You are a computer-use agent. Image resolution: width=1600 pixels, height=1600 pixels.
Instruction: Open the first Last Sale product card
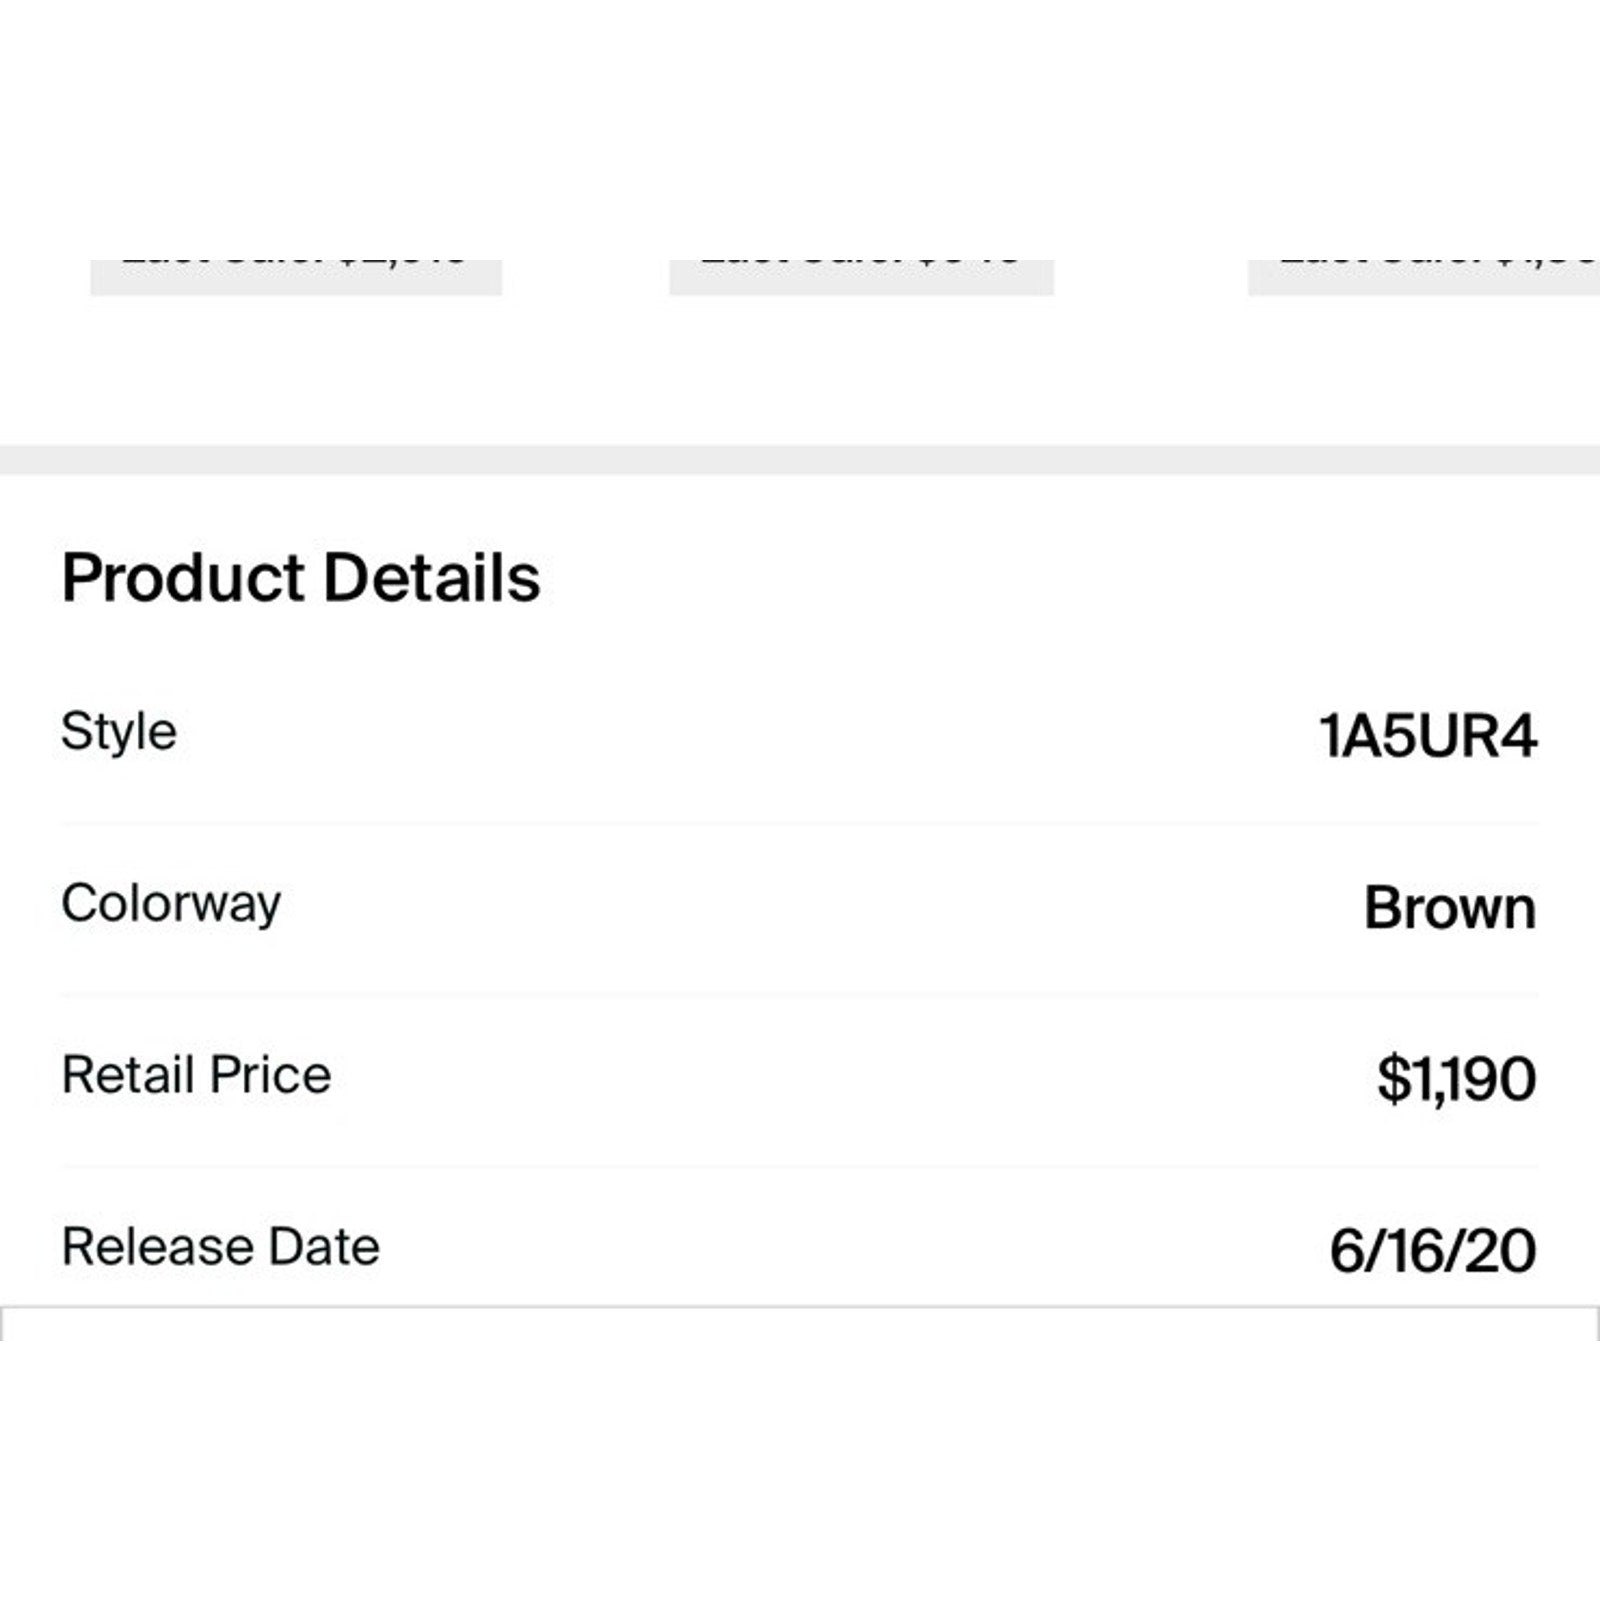296,277
